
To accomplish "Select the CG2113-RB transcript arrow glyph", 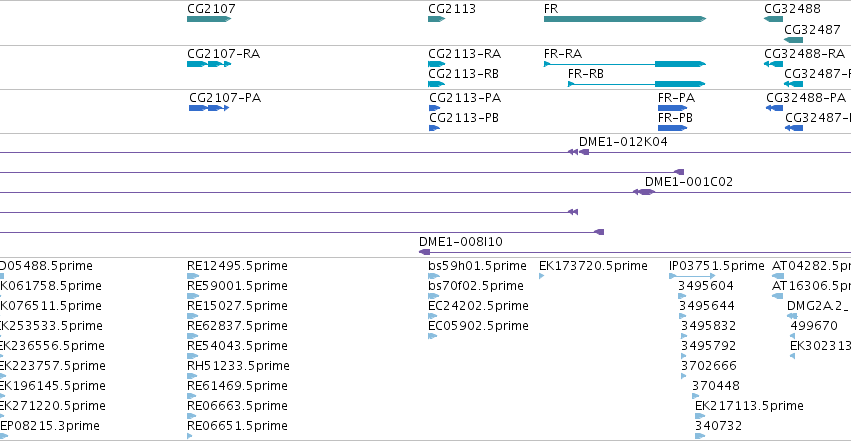I will 436,84.
